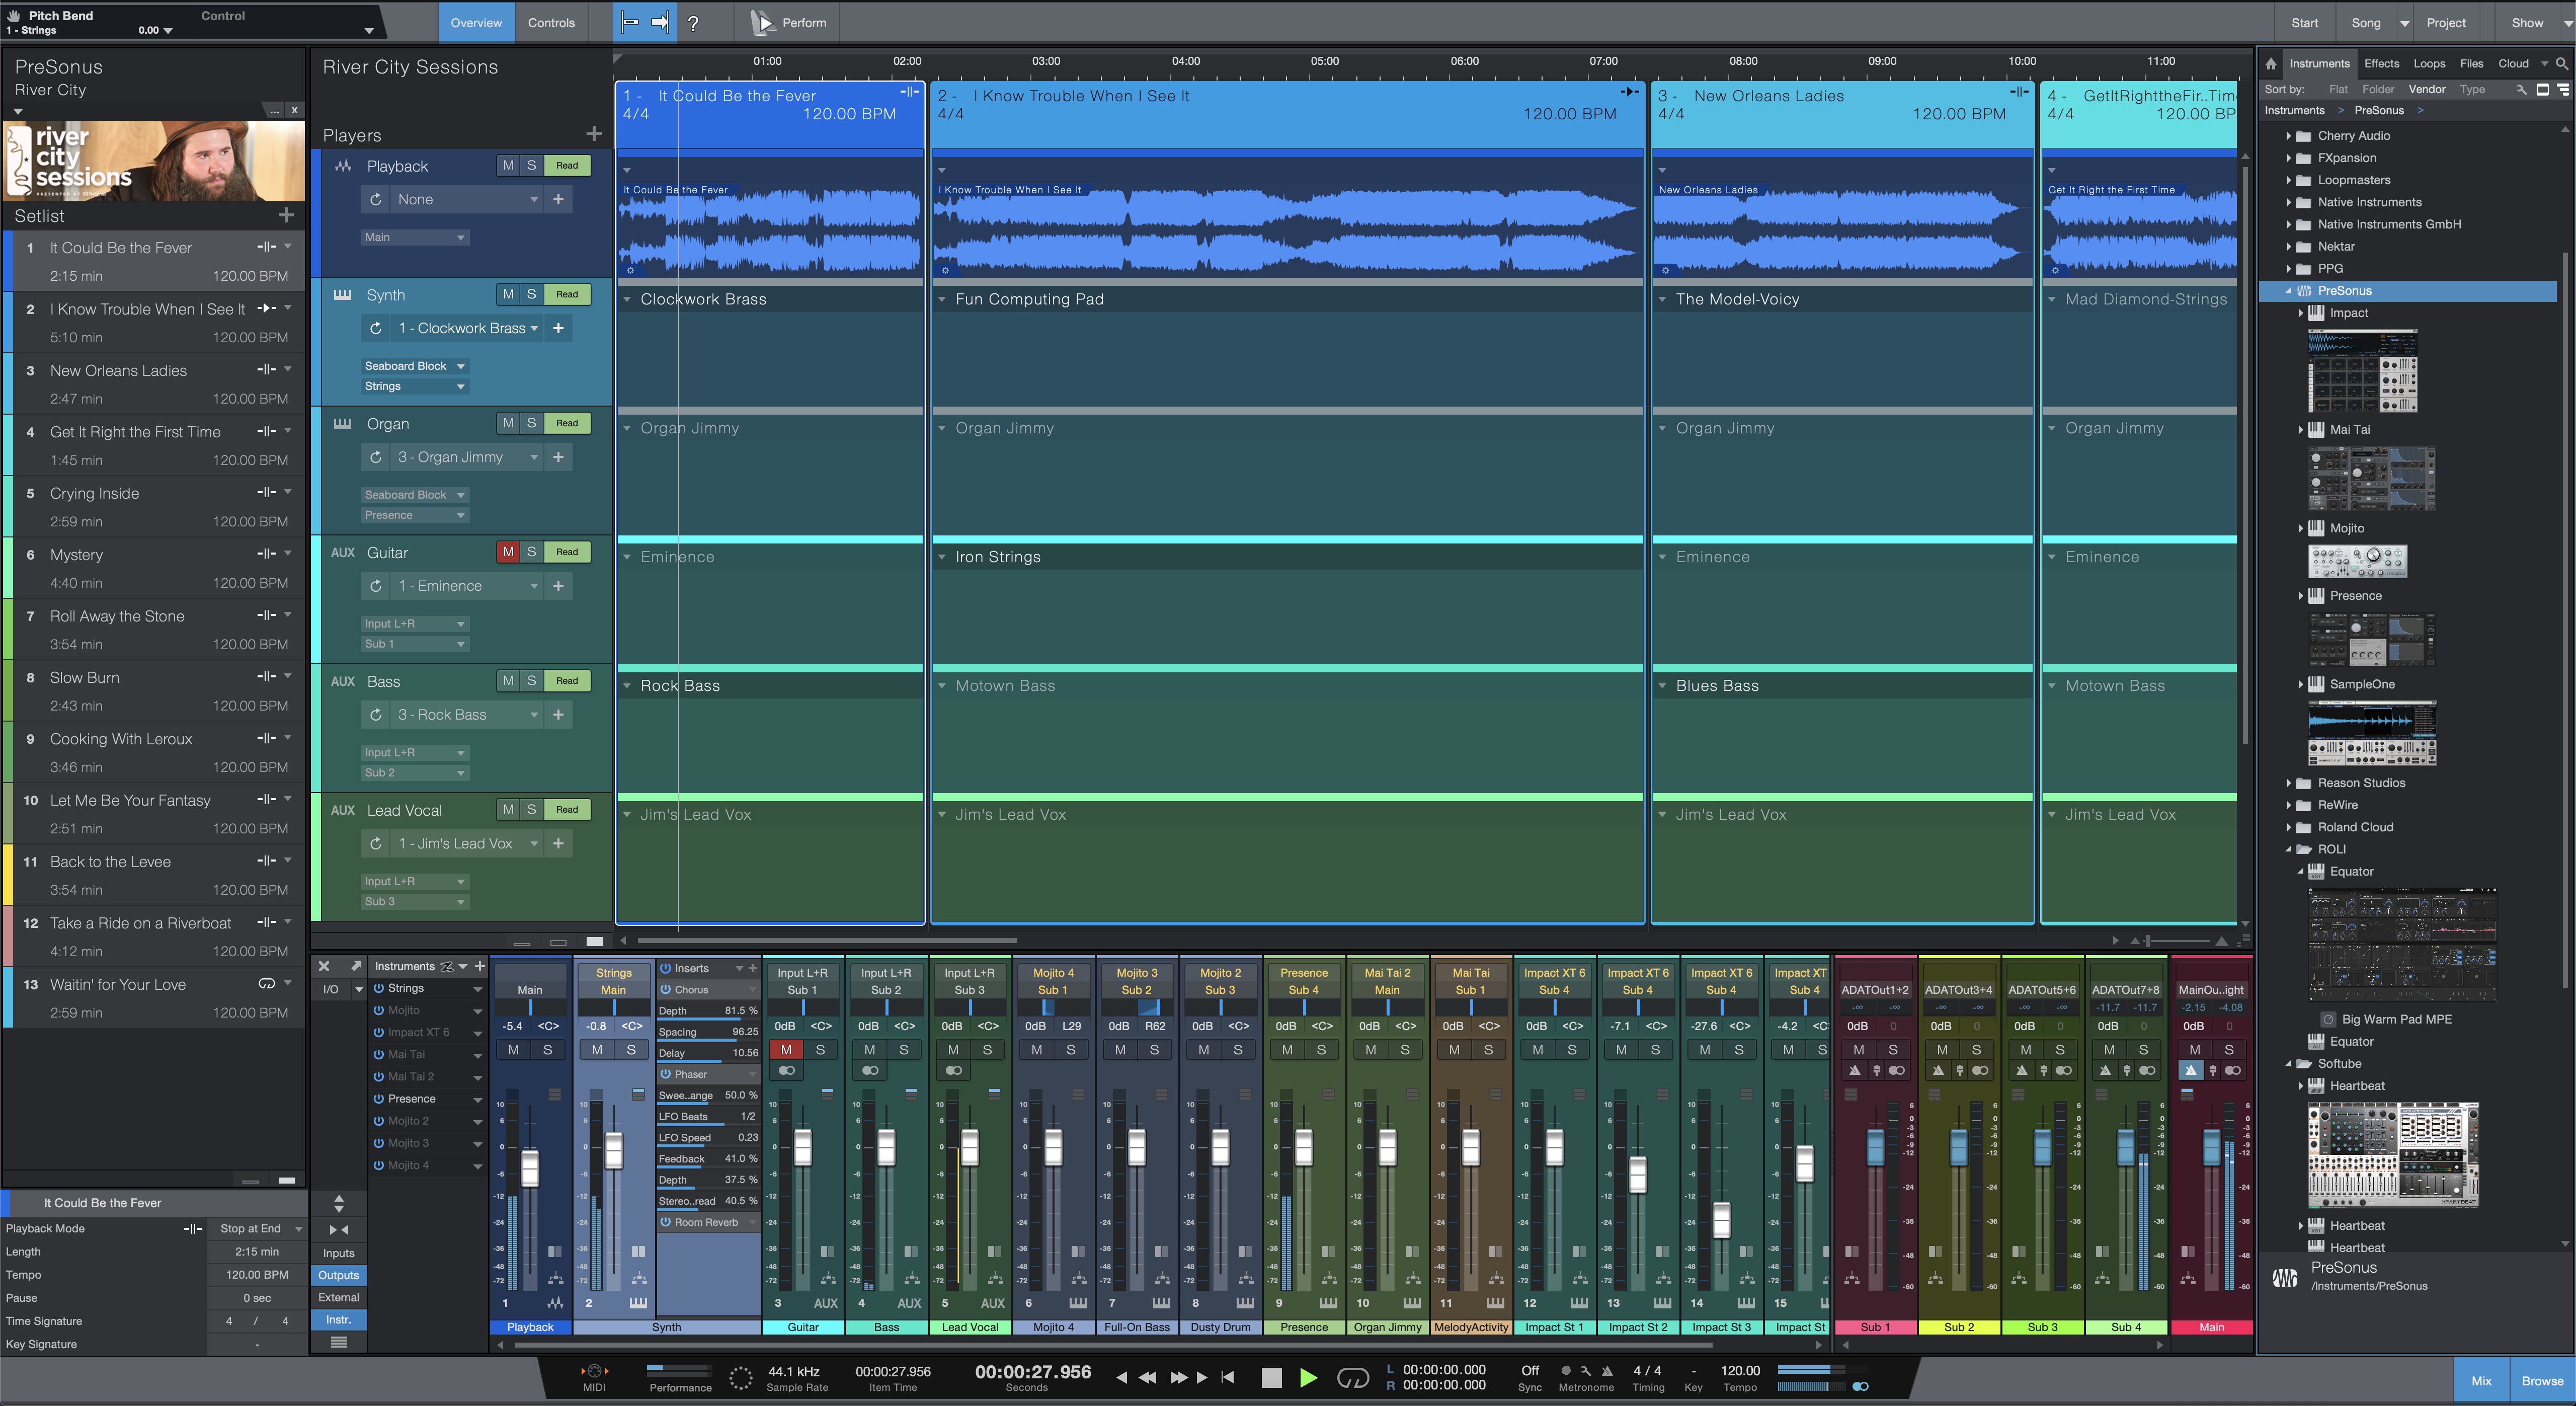Add a song to the Setlist plus icon
The height and width of the screenshot is (1406, 2576).
(x=286, y=215)
